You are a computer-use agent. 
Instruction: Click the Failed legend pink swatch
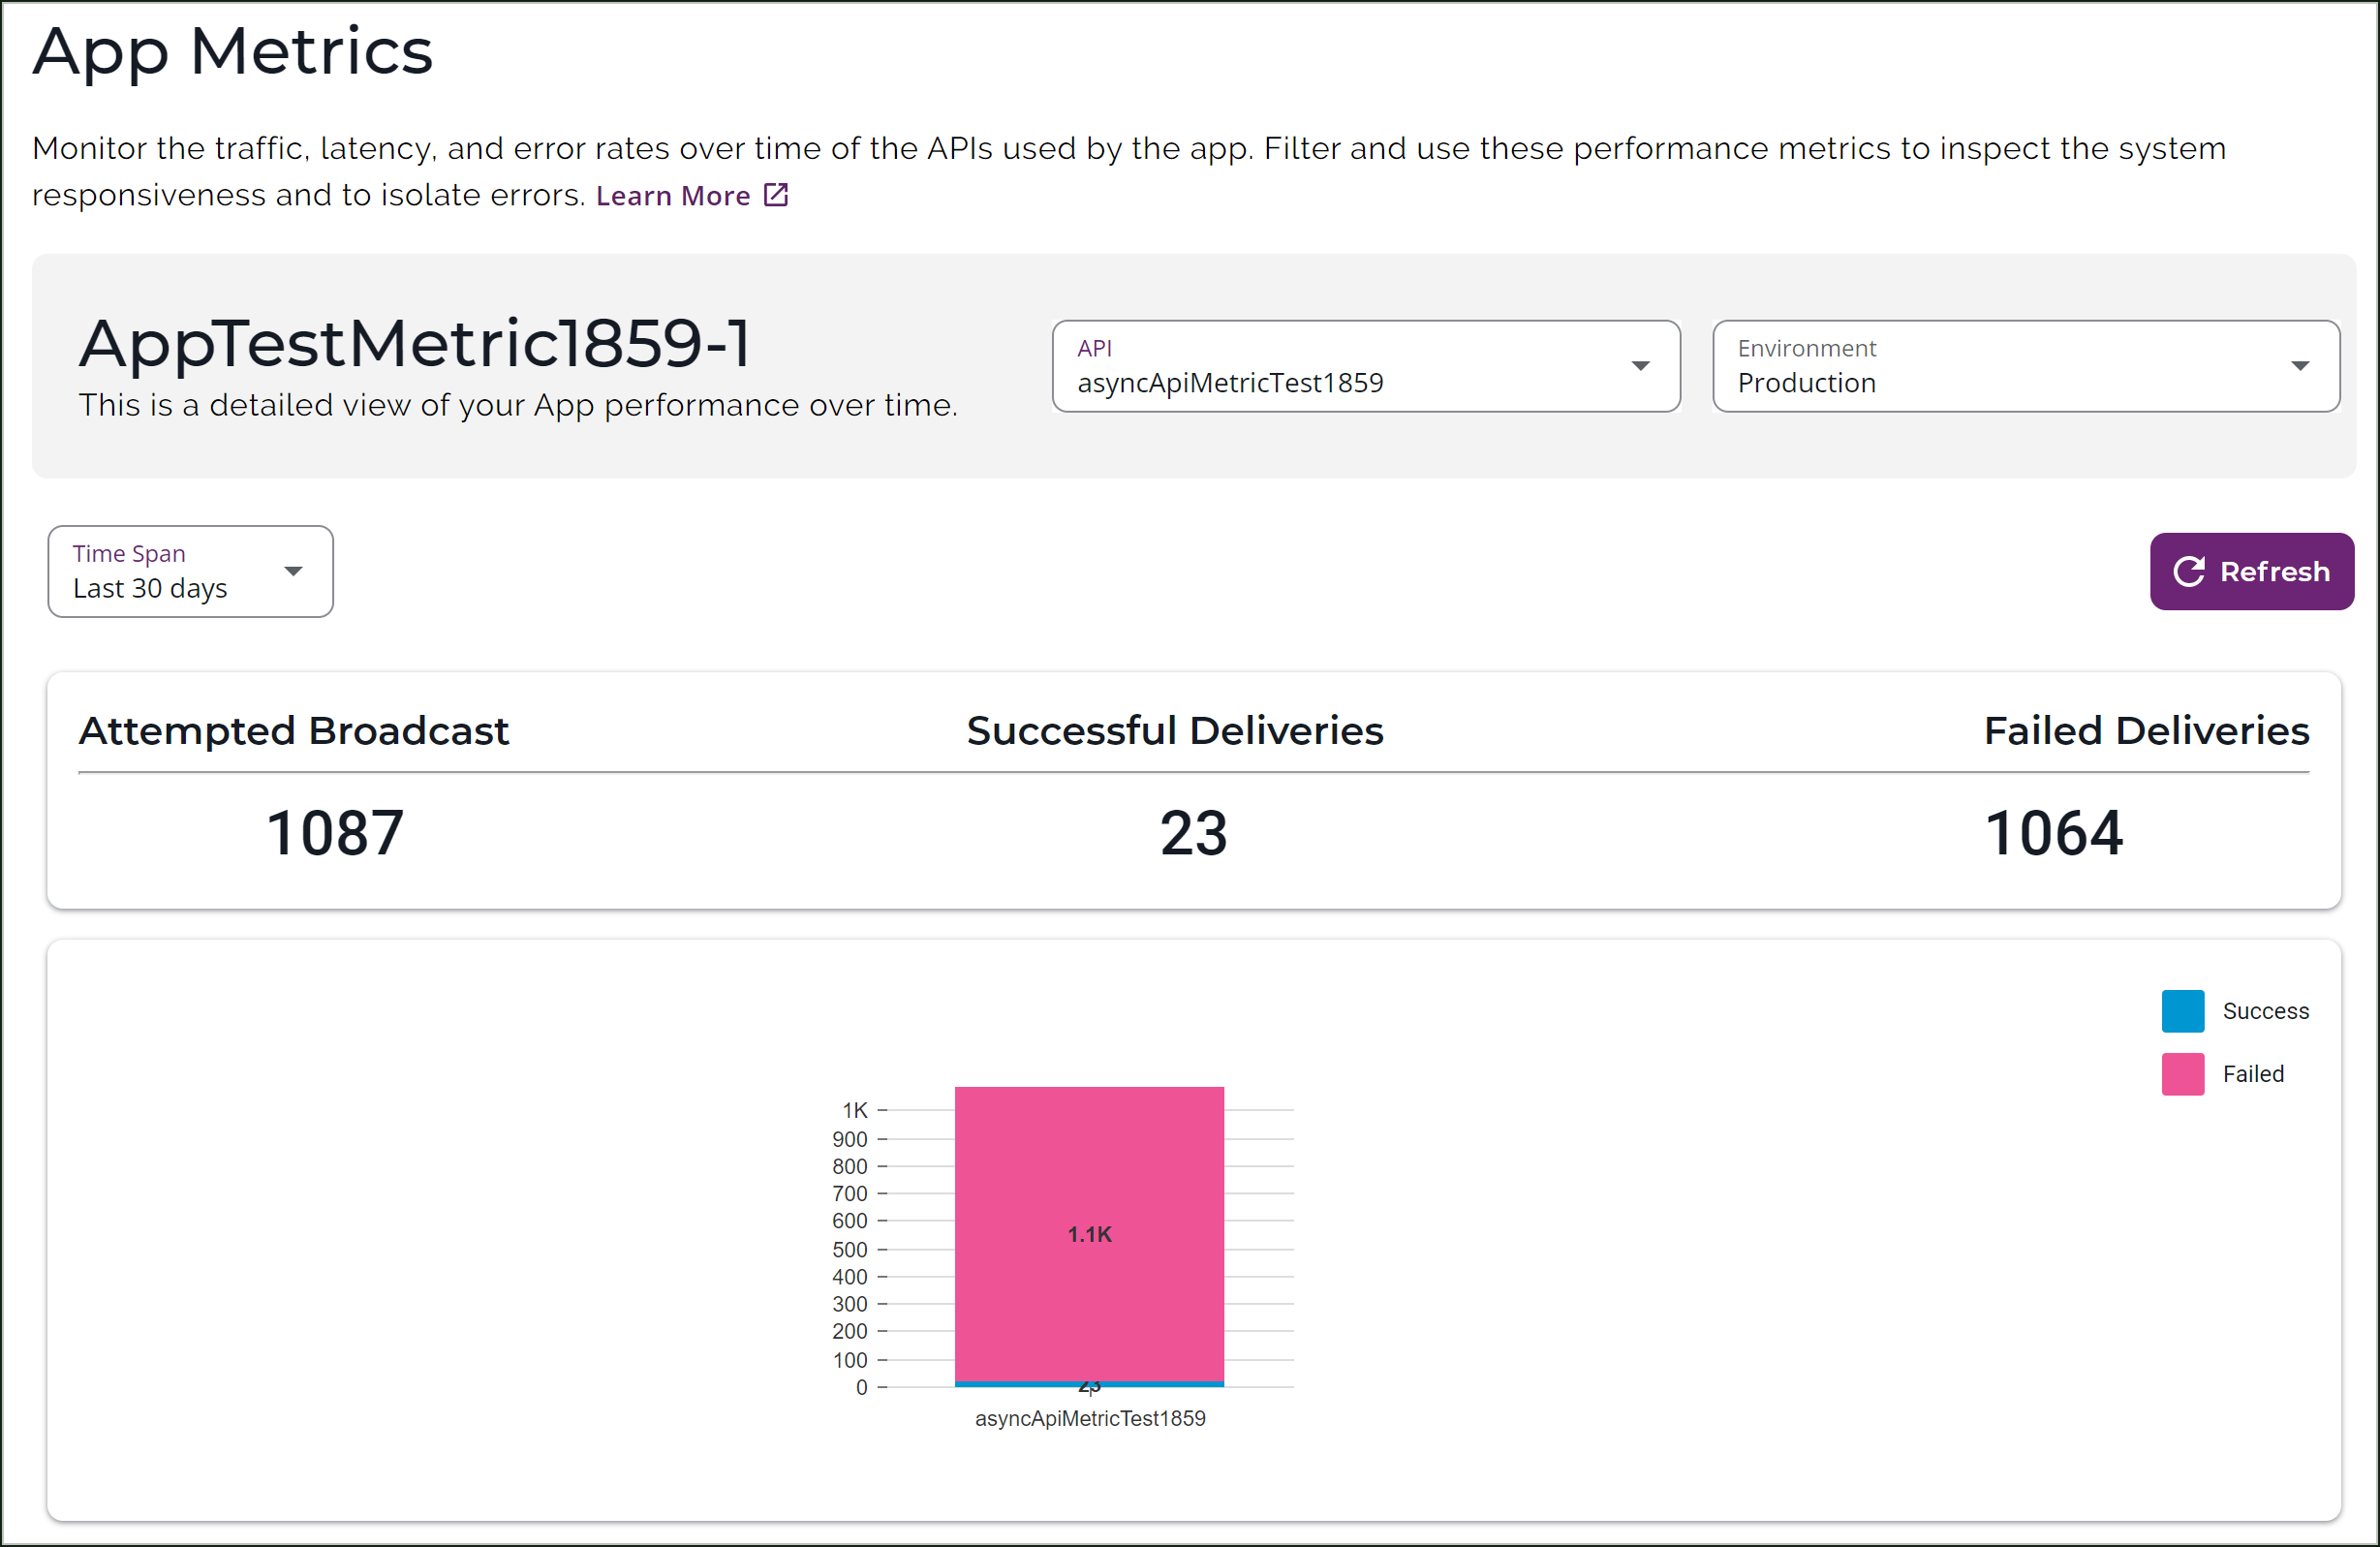tap(2182, 1074)
